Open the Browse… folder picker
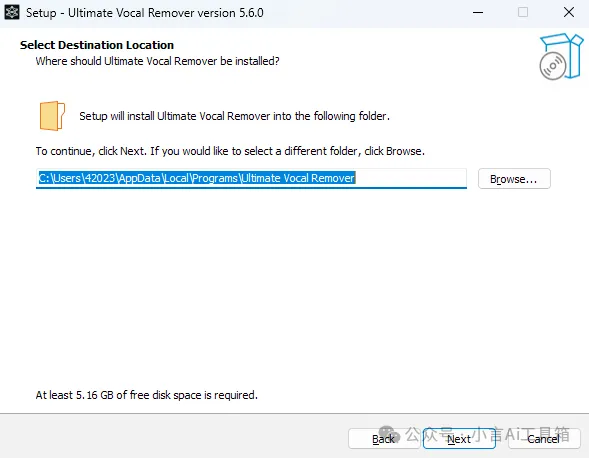This screenshot has height=458, width=589. [x=514, y=179]
